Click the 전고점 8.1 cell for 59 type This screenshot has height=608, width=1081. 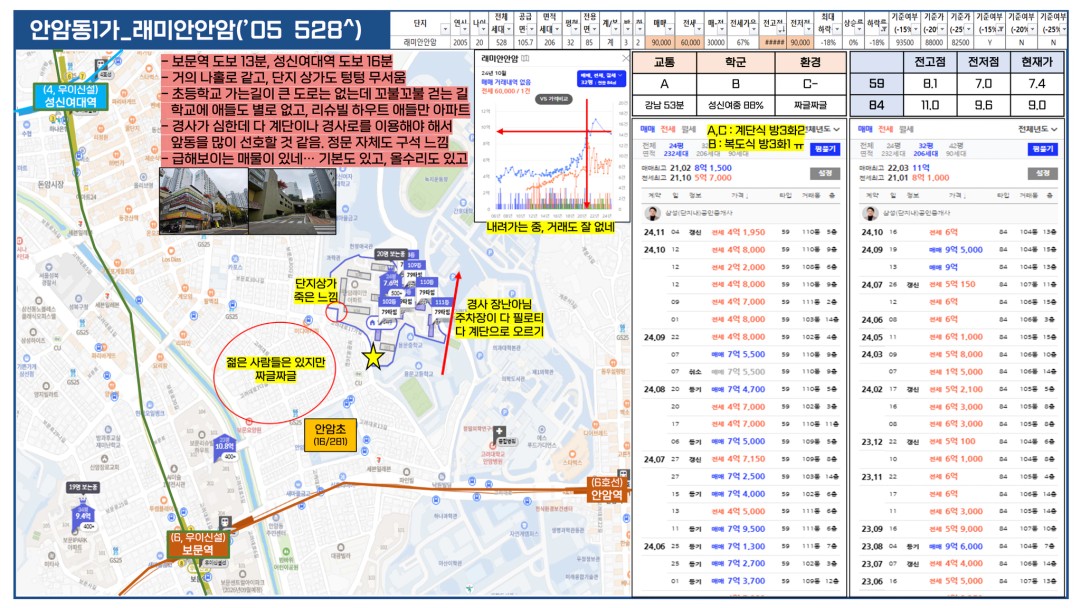929,83
